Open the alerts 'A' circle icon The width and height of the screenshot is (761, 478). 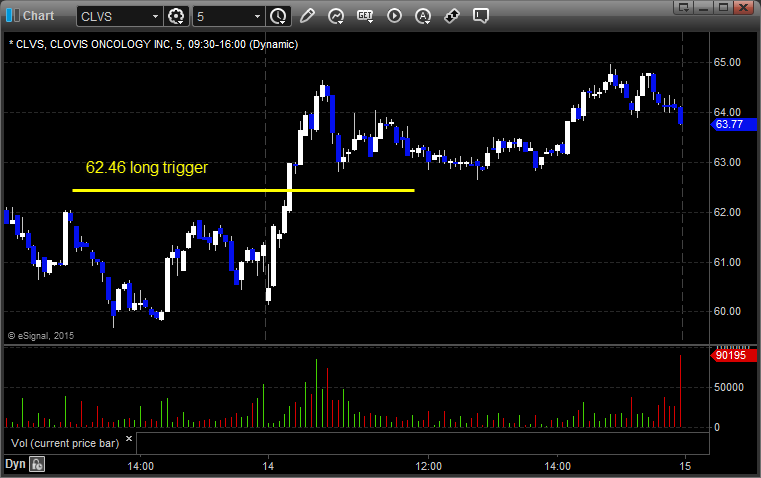[x=423, y=16]
